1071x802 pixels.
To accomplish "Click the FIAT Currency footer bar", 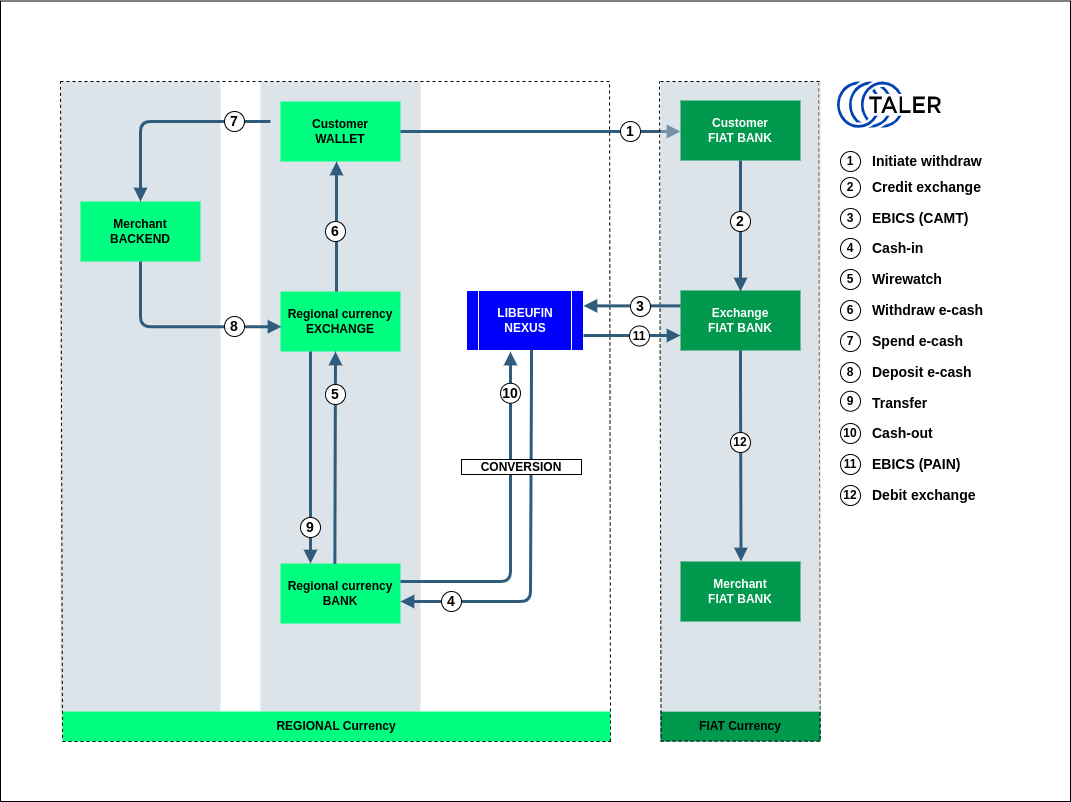I will click(740, 726).
